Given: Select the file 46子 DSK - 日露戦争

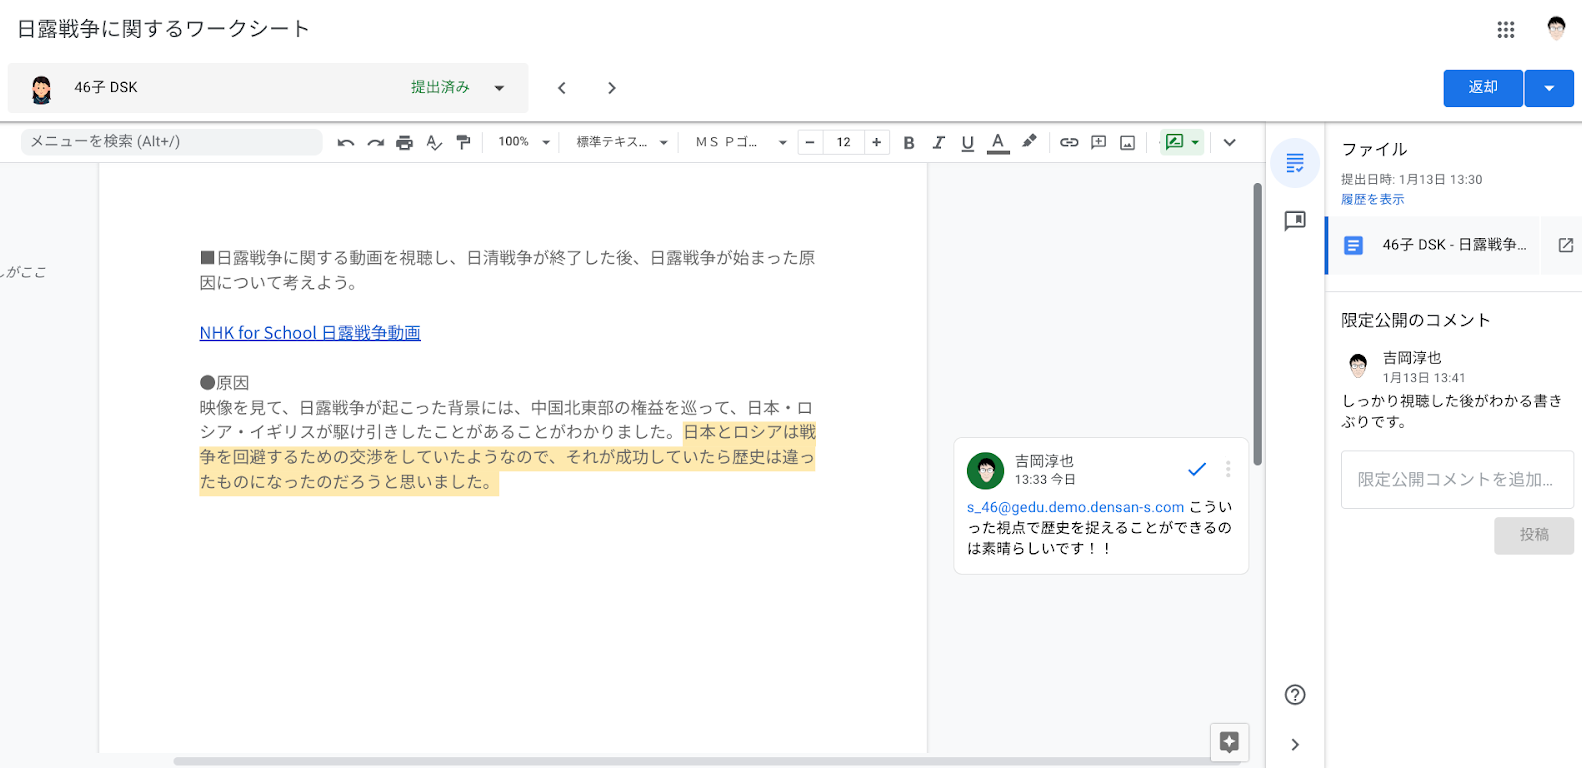Looking at the screenshot, I should (1433, 245).
